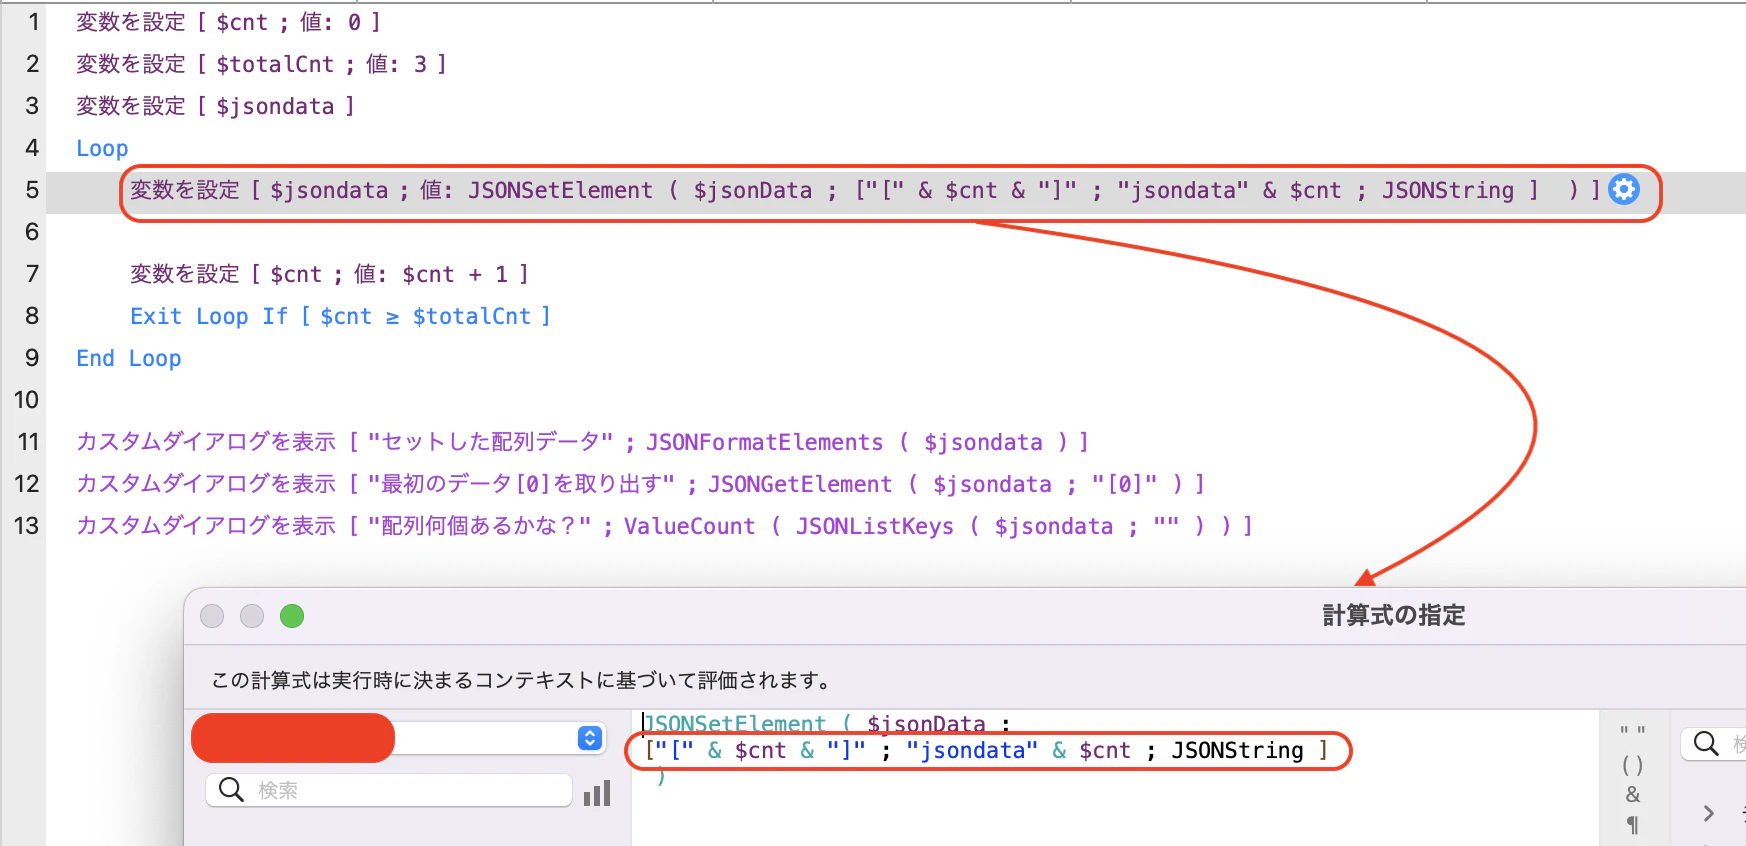The height and width of the screenshot is (846, 1746).
Task: Insert paragraph return operator ¶
Action: point(1632,825)
